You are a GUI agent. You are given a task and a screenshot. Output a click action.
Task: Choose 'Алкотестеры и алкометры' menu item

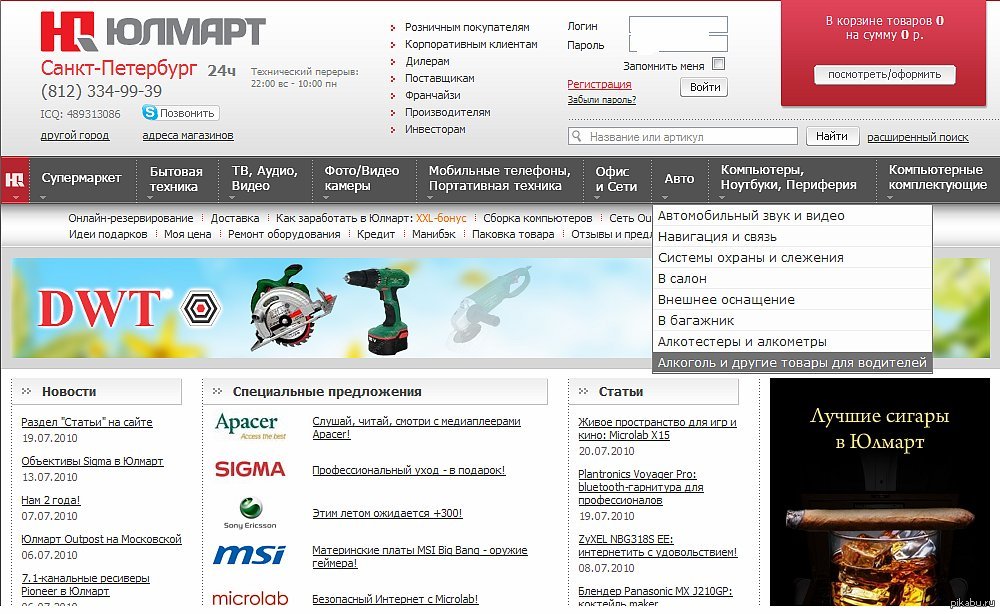click(742, 341)
